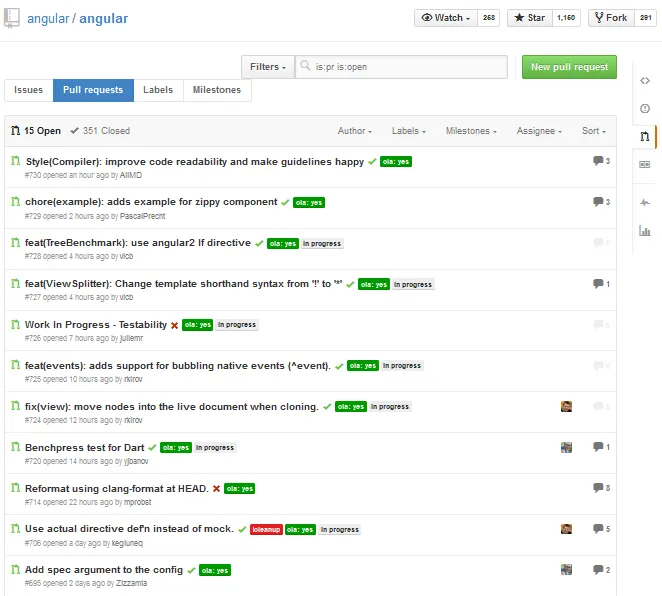Click author name mprobst

(x=138, y=502)
